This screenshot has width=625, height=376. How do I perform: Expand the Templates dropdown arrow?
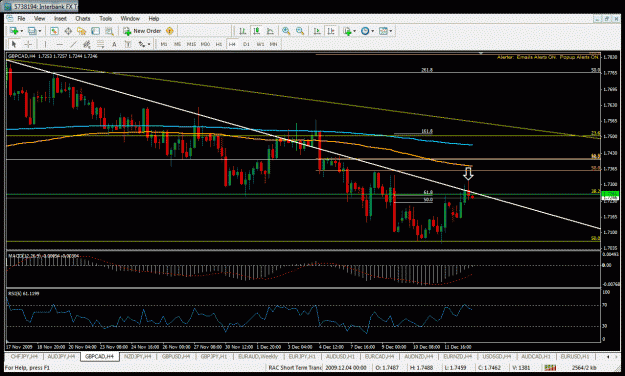tap(391, 31)
